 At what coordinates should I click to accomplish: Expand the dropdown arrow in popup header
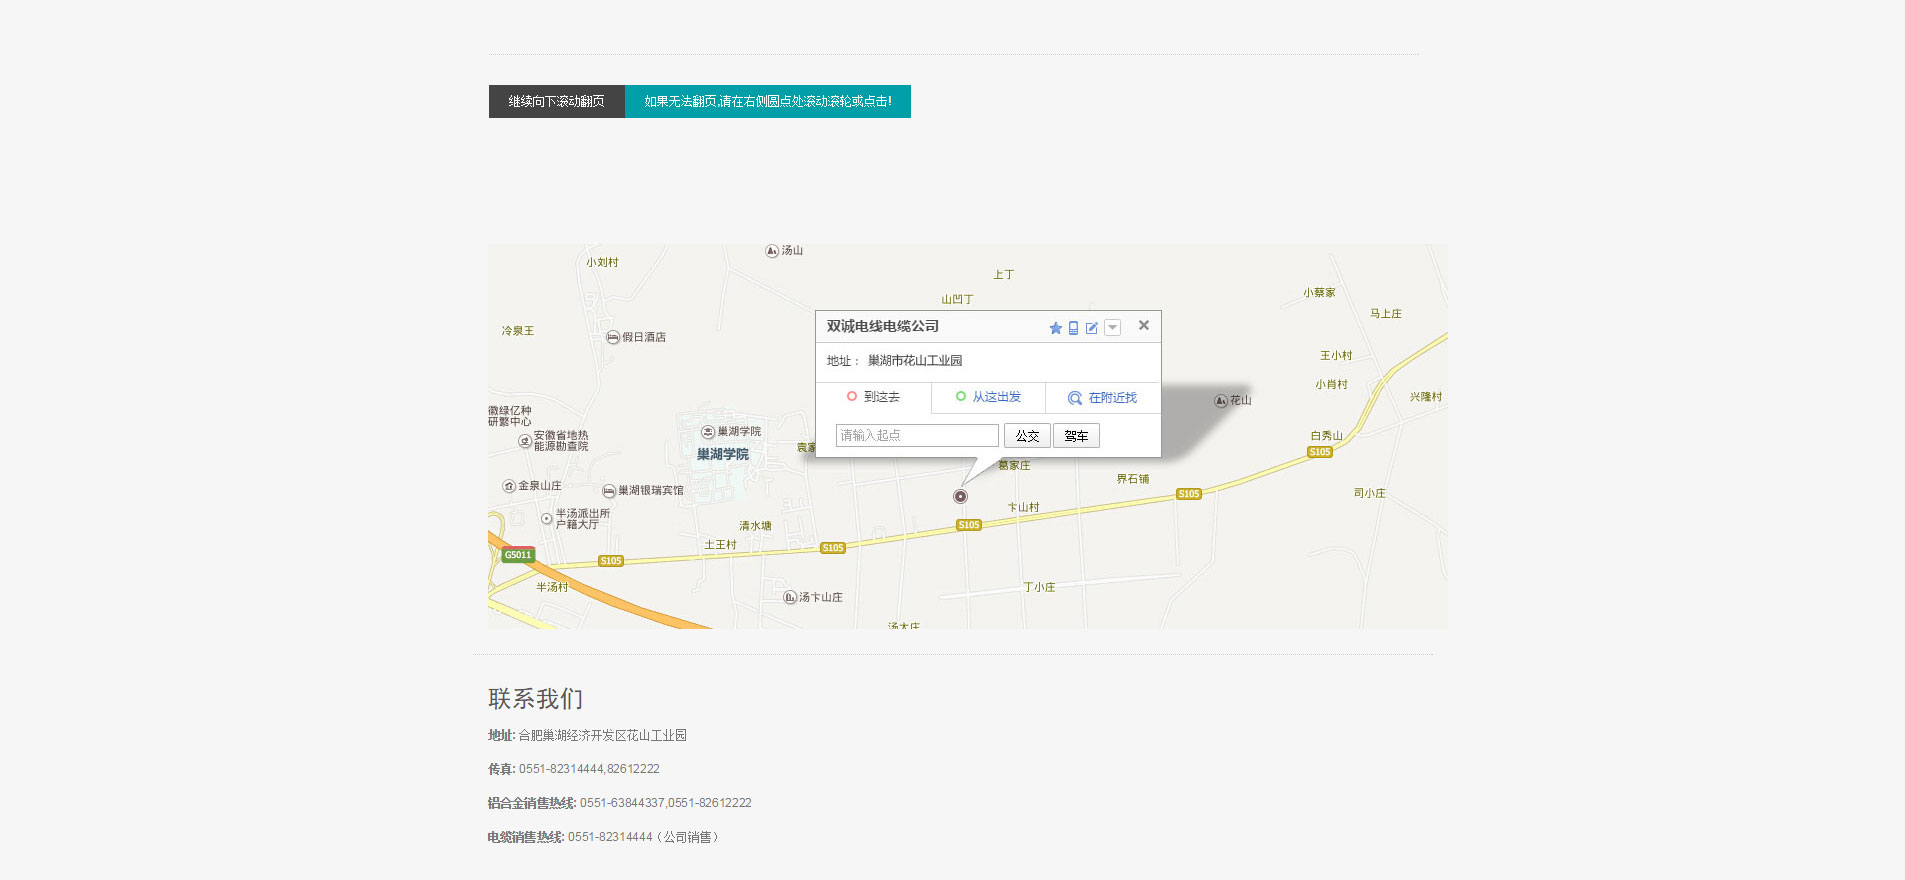1112,328
